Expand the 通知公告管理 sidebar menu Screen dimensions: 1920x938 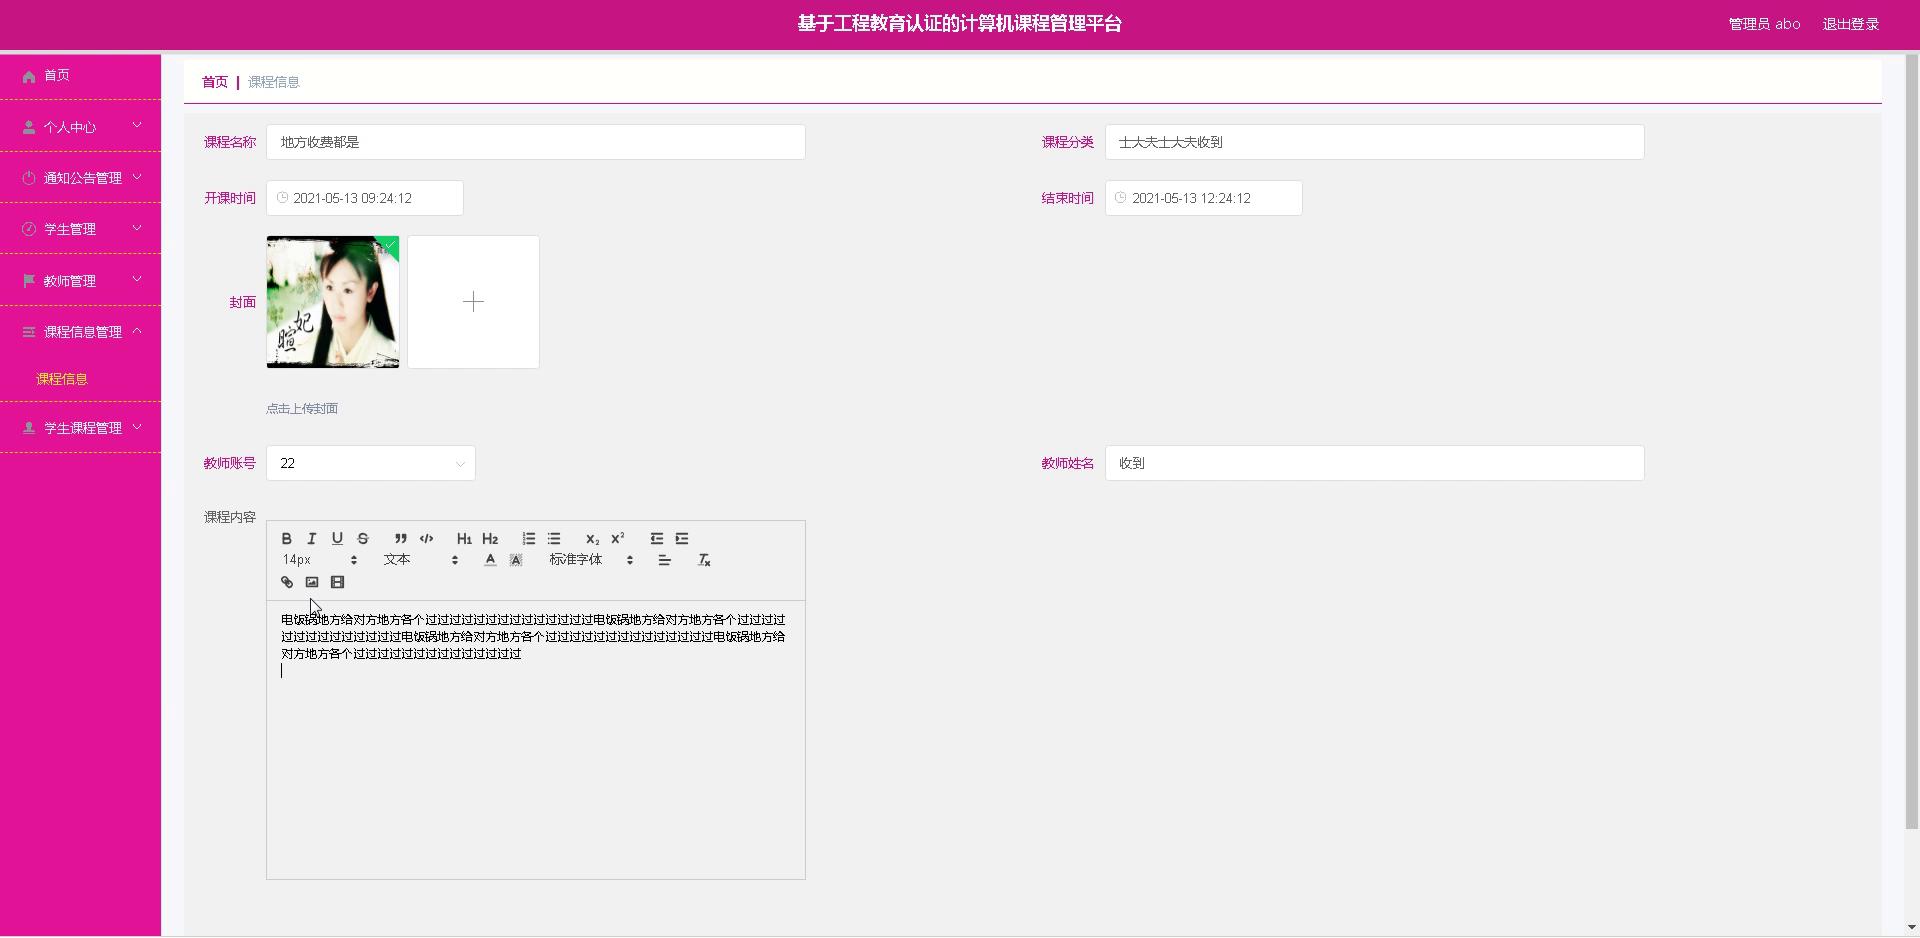tap(80, 178)
